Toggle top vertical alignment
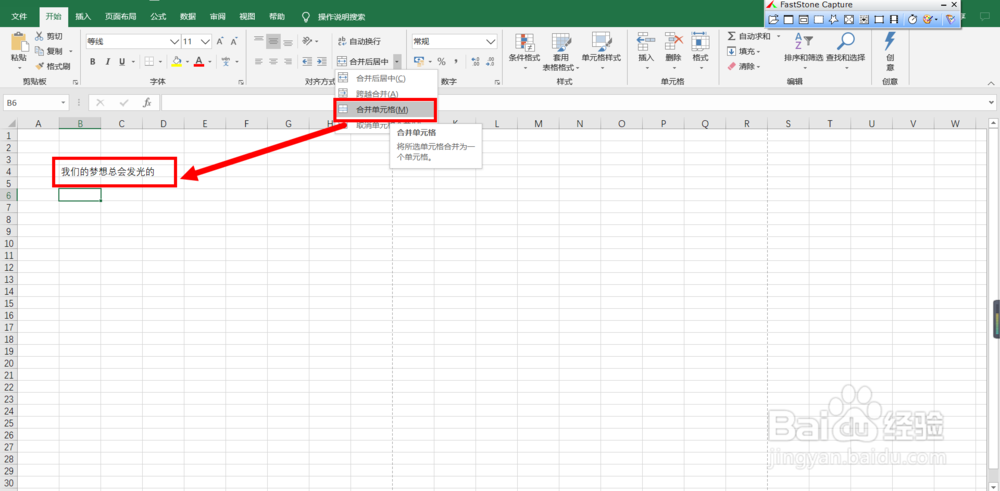Image resolution: width=1000 pixels, height=491 pixels. (258, 41)
